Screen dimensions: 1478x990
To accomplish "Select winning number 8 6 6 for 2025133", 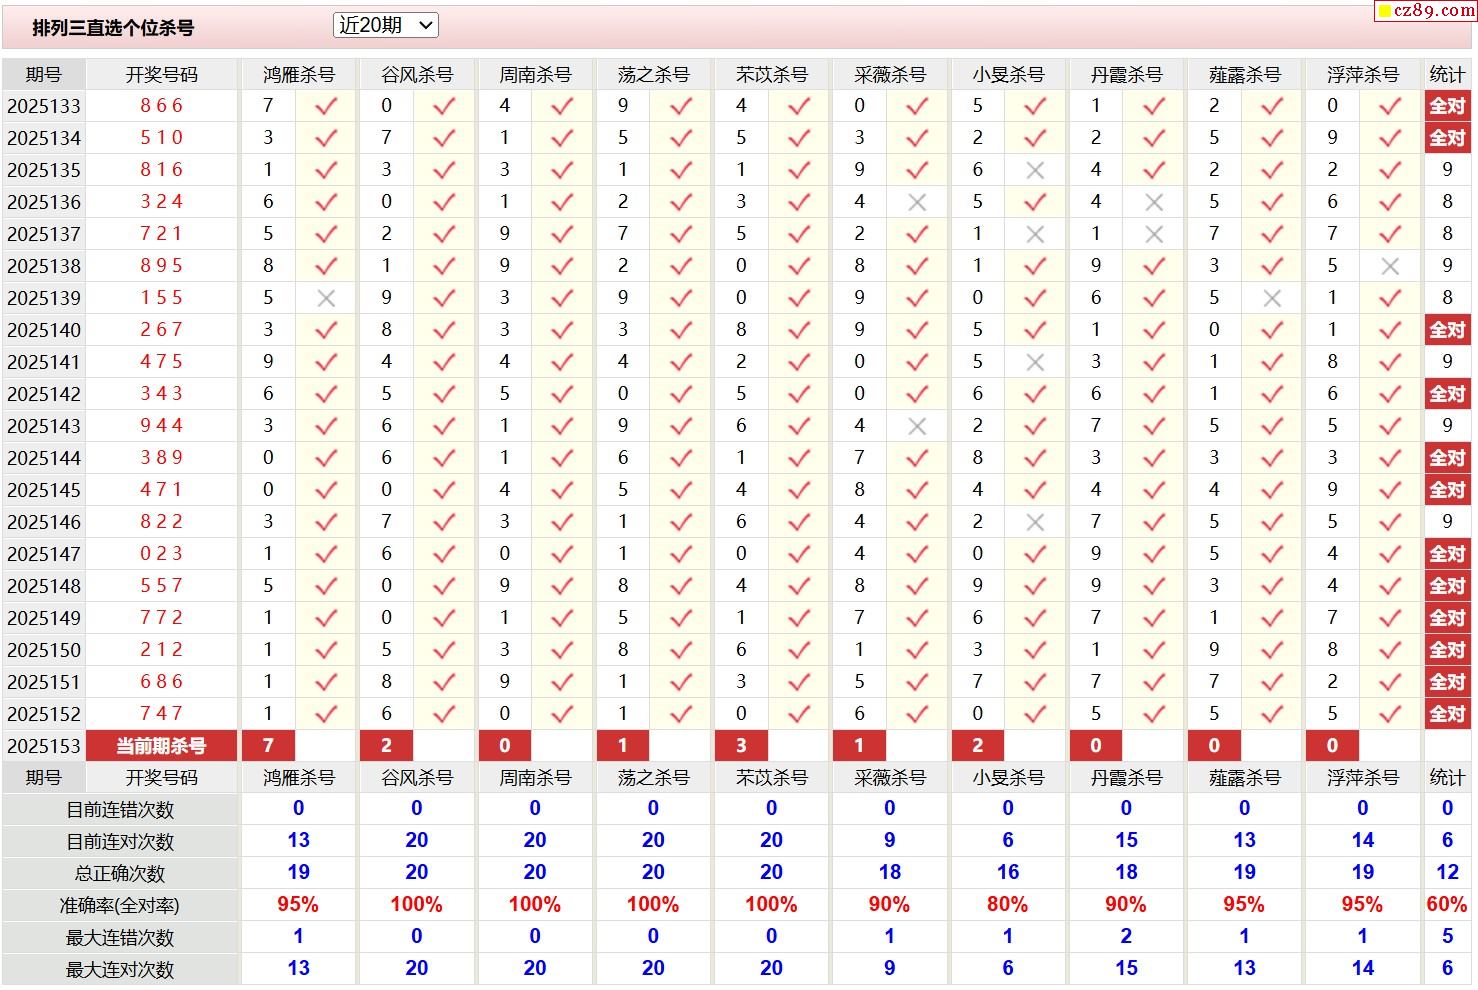I will [162, 106].
